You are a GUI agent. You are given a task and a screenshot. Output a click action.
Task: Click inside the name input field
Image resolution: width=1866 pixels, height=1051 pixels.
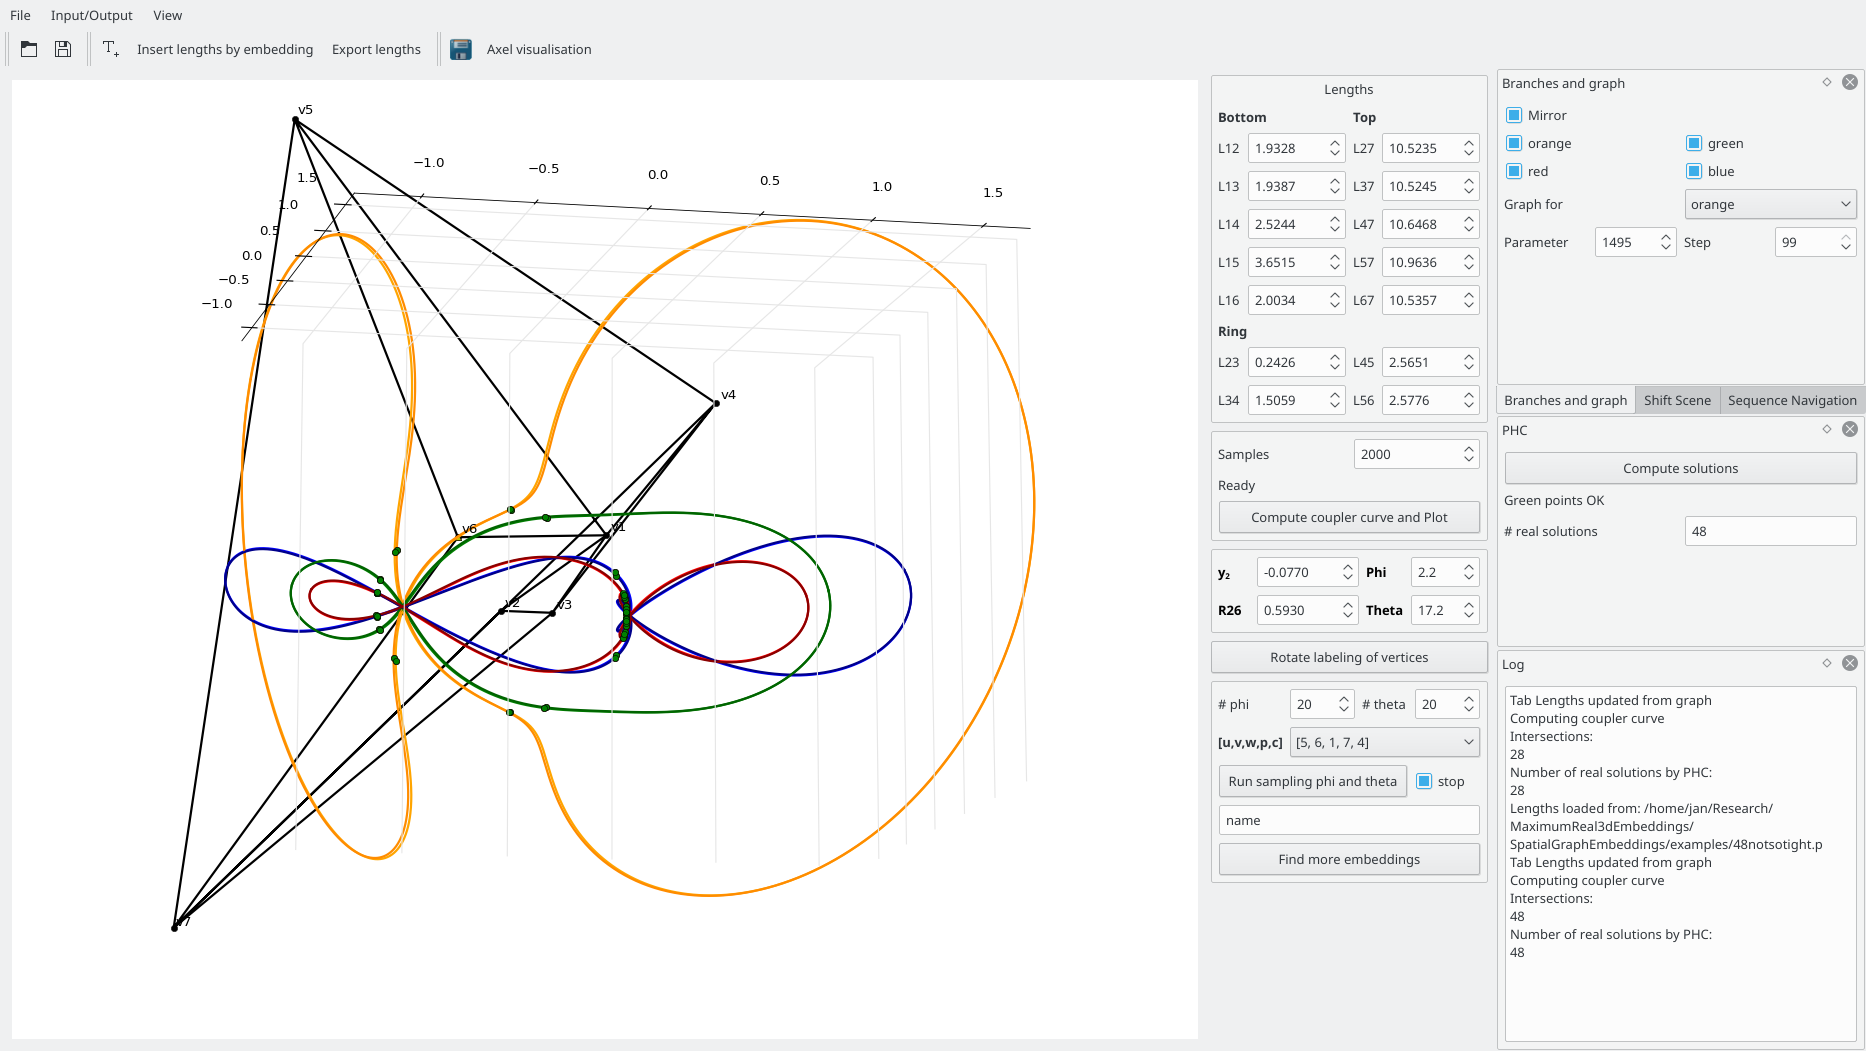pos(1348,819)
